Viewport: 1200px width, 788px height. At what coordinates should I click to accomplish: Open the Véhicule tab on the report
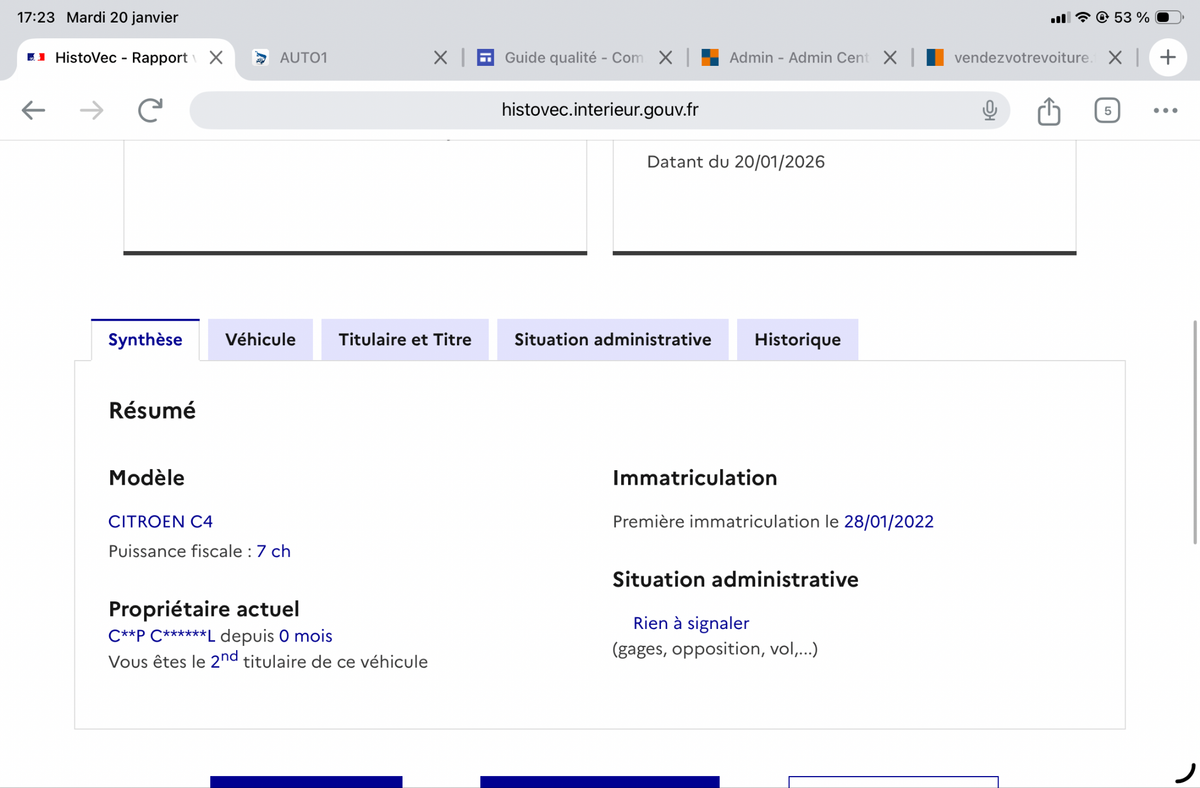point(260,339)
